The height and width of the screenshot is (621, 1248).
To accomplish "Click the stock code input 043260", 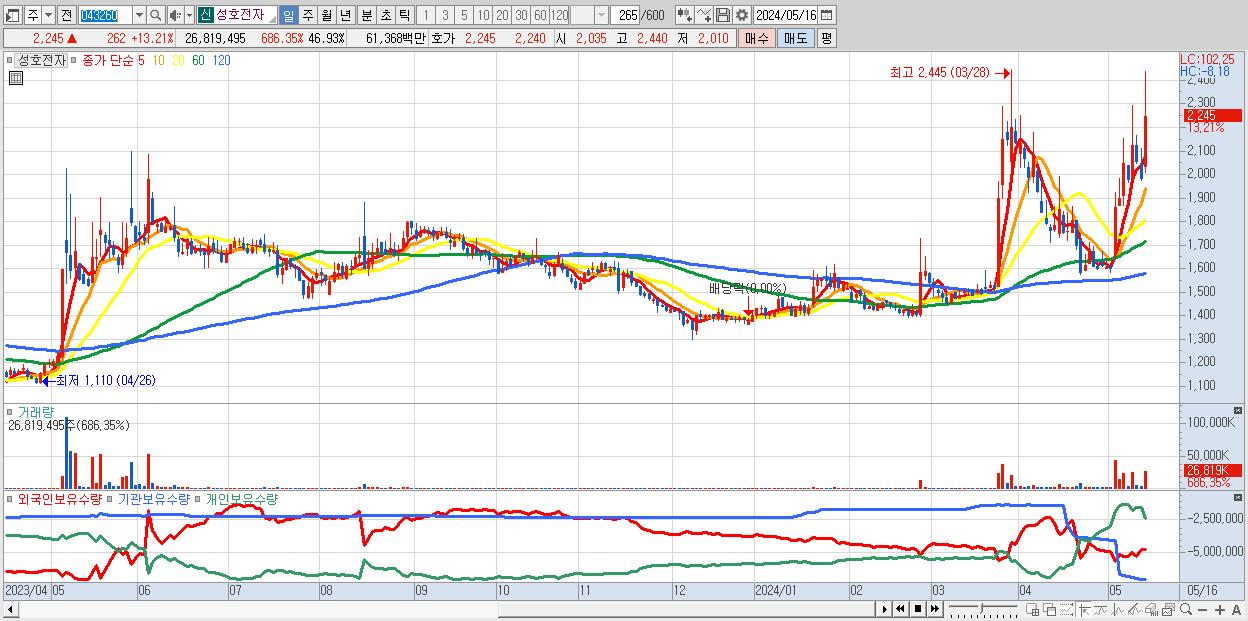I will click(x=104, y=16).
